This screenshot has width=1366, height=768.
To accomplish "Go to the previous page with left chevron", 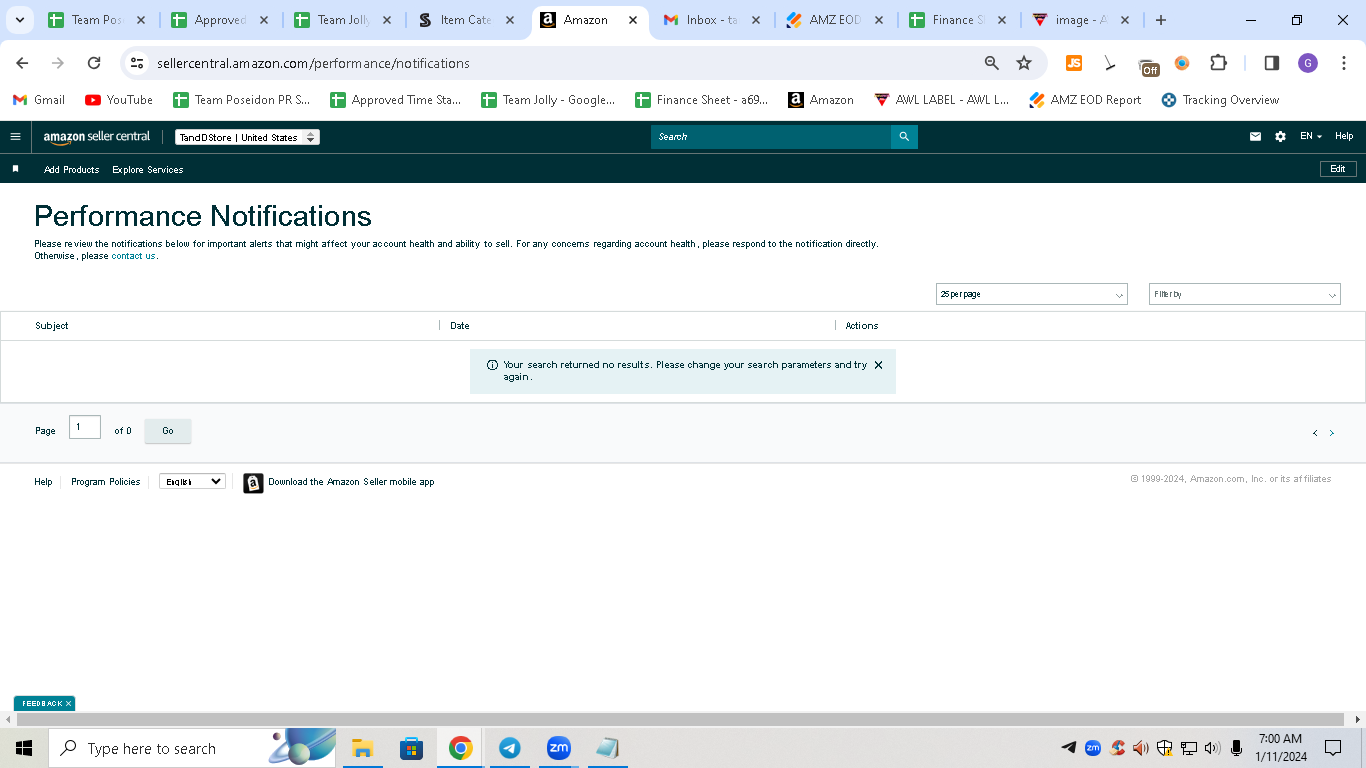I will click(x=1315, y=433).
